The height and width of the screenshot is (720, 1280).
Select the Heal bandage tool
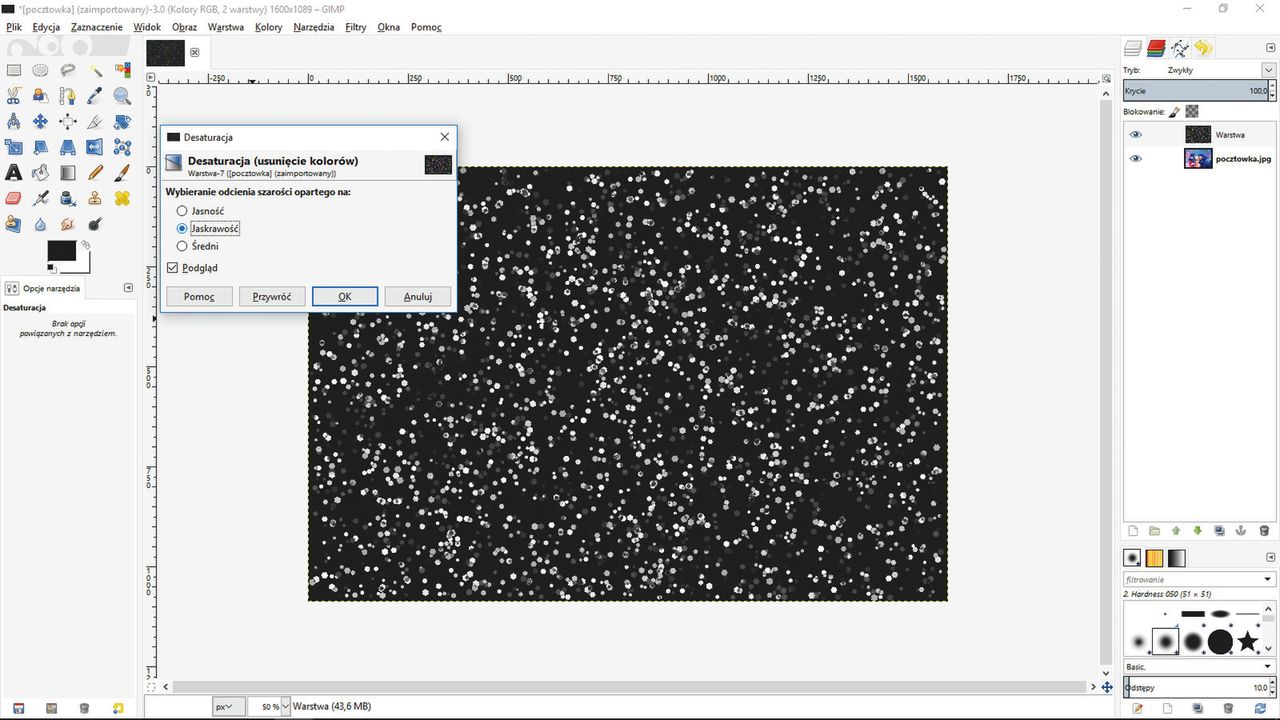(x=122, y=199)
